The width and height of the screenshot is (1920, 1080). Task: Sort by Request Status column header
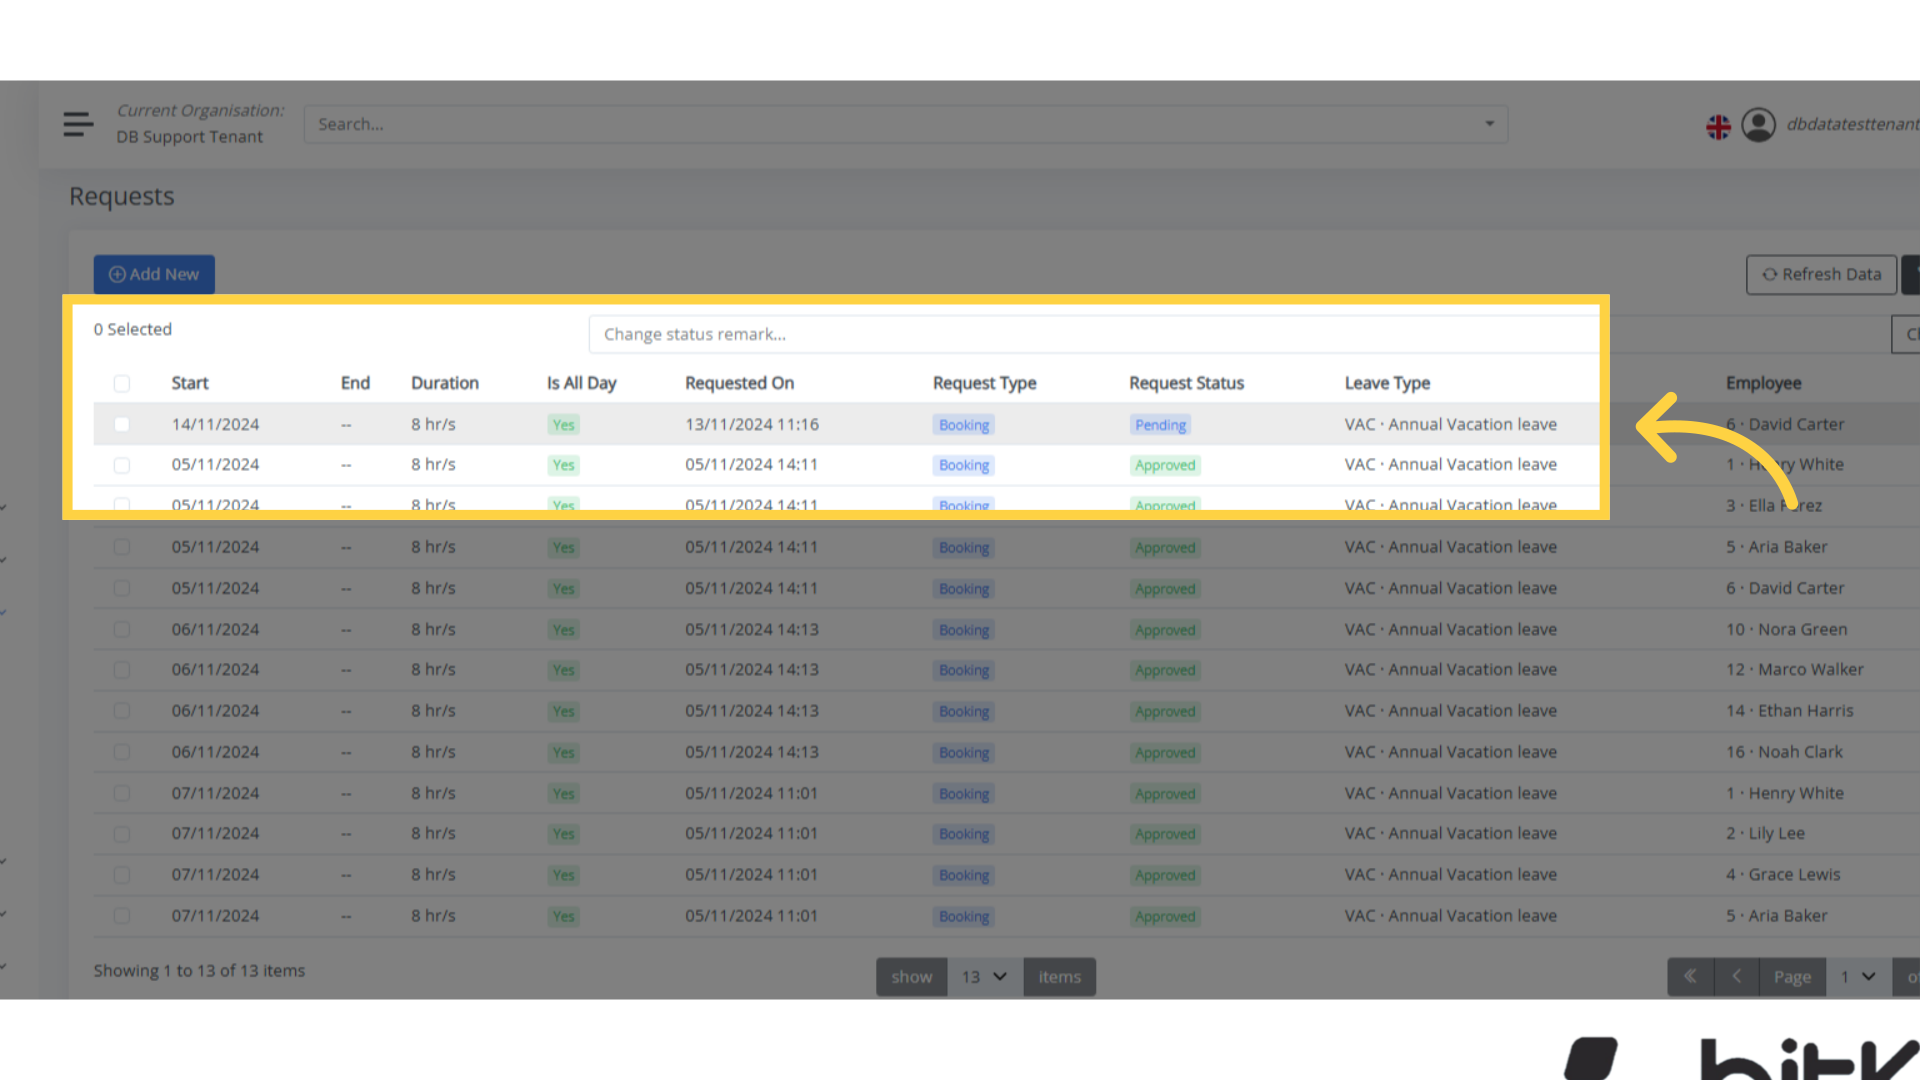(1186, 383)
